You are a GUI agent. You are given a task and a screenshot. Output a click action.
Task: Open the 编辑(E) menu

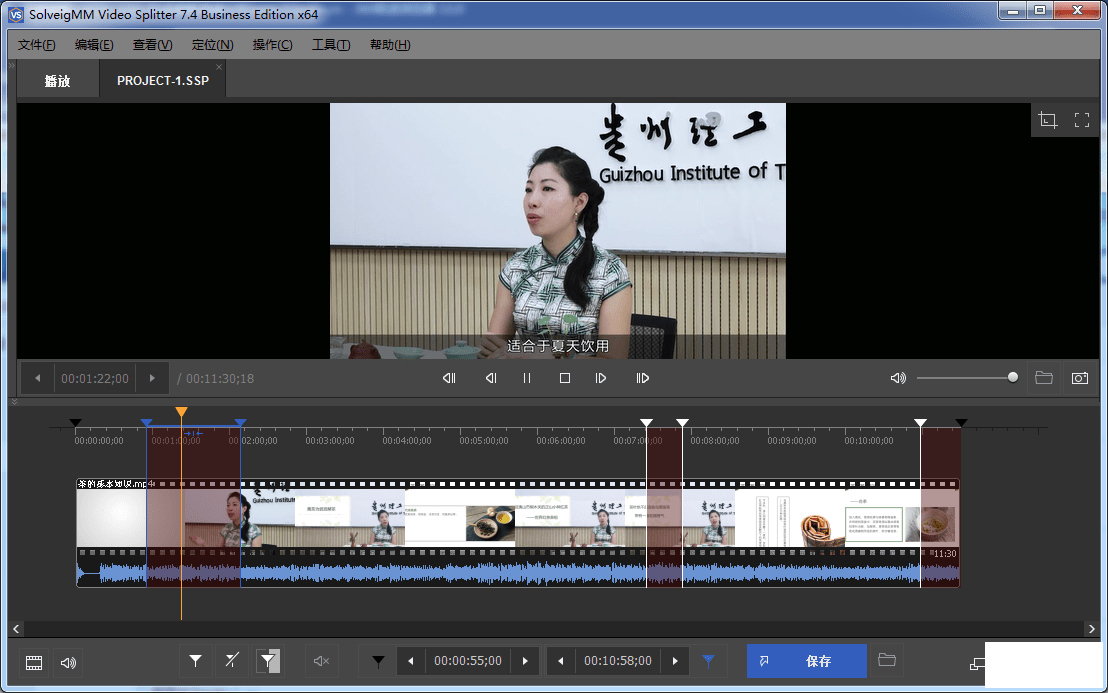94,45
